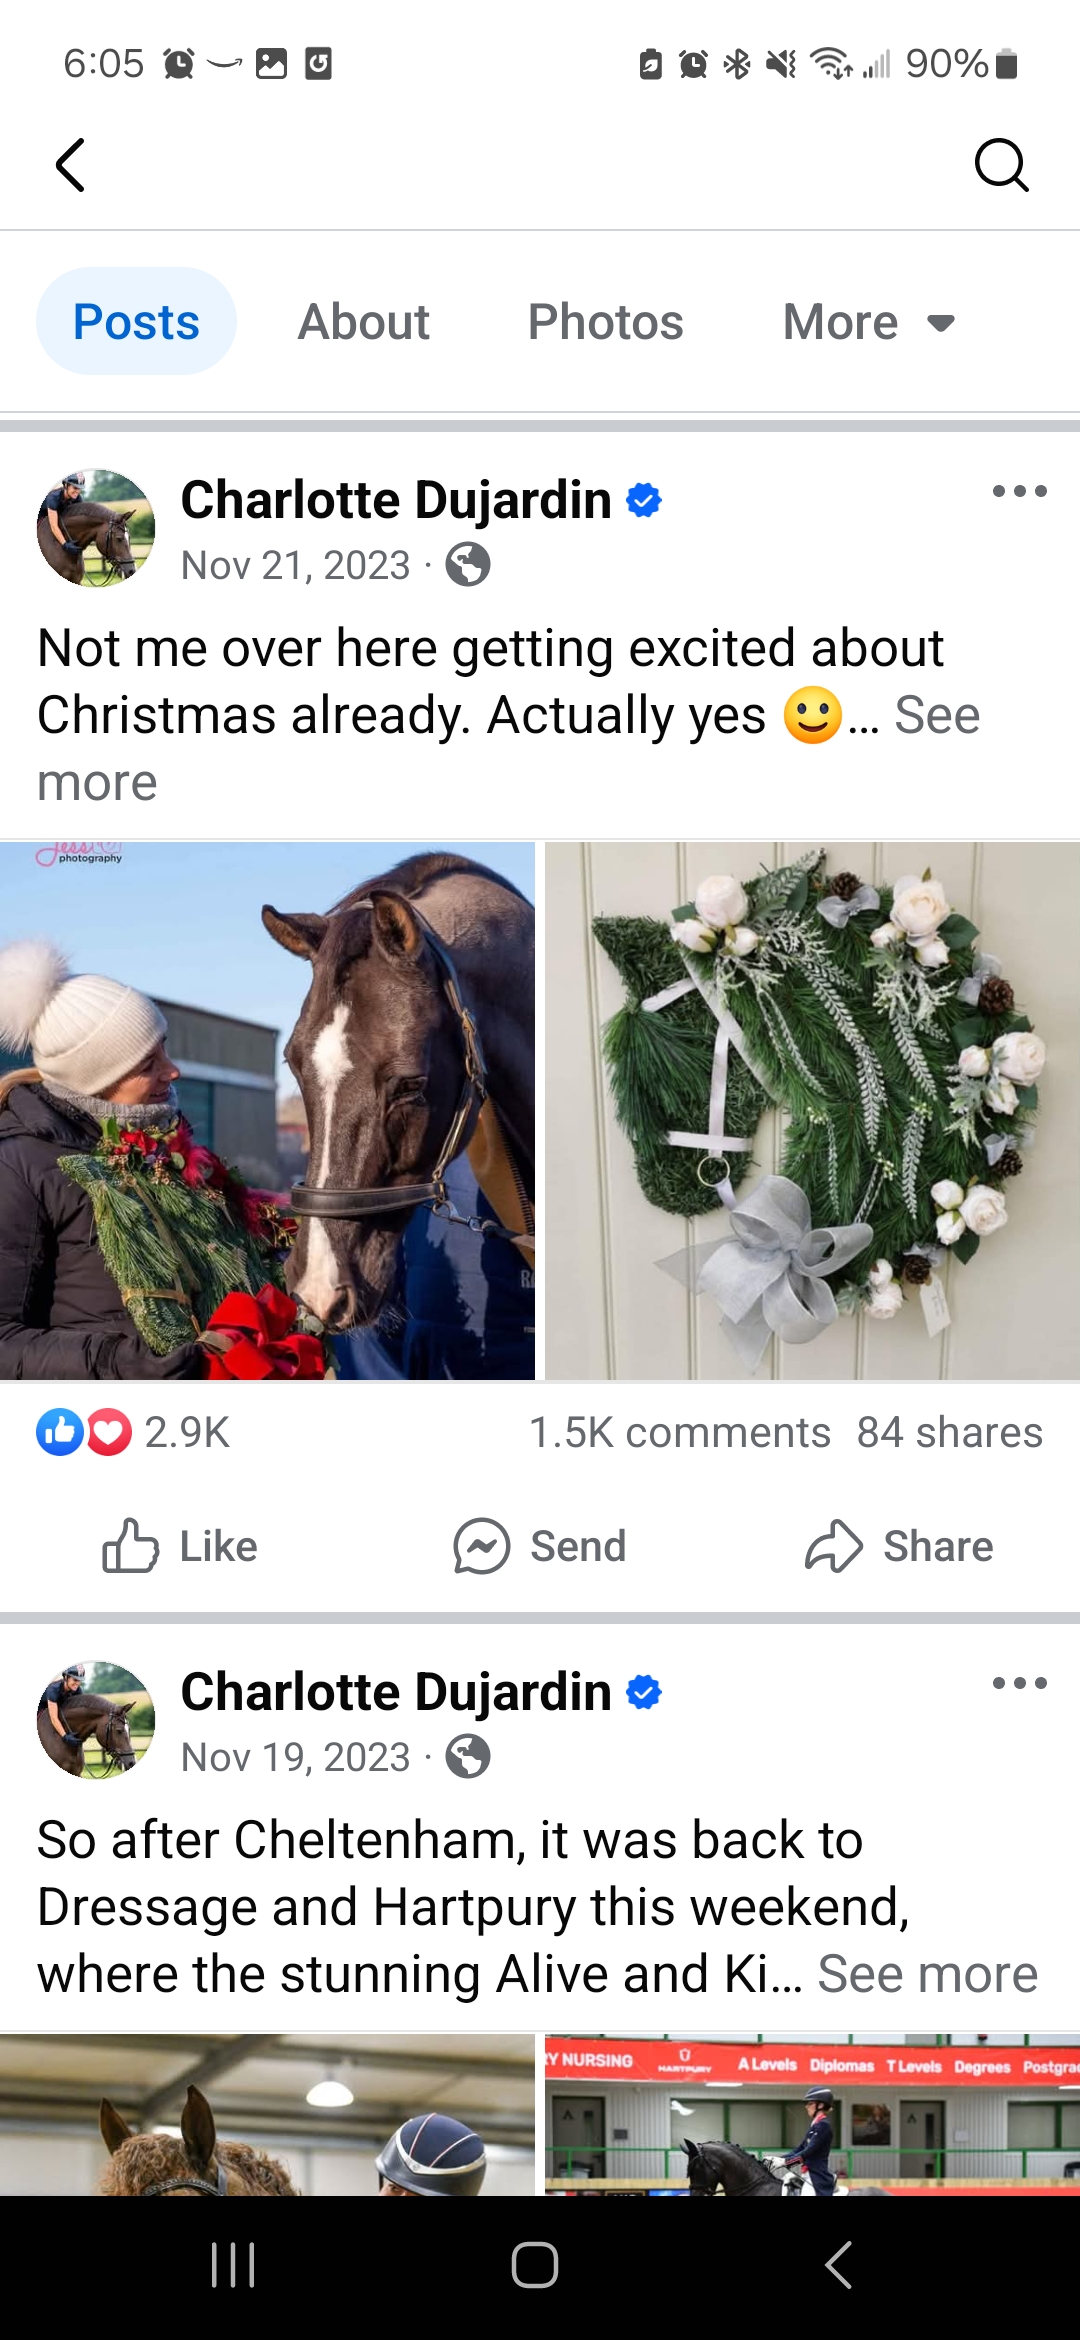1080x2340 pixels.
Task: Tap the back arrow at top left
Action: click(x=70, y=165)
